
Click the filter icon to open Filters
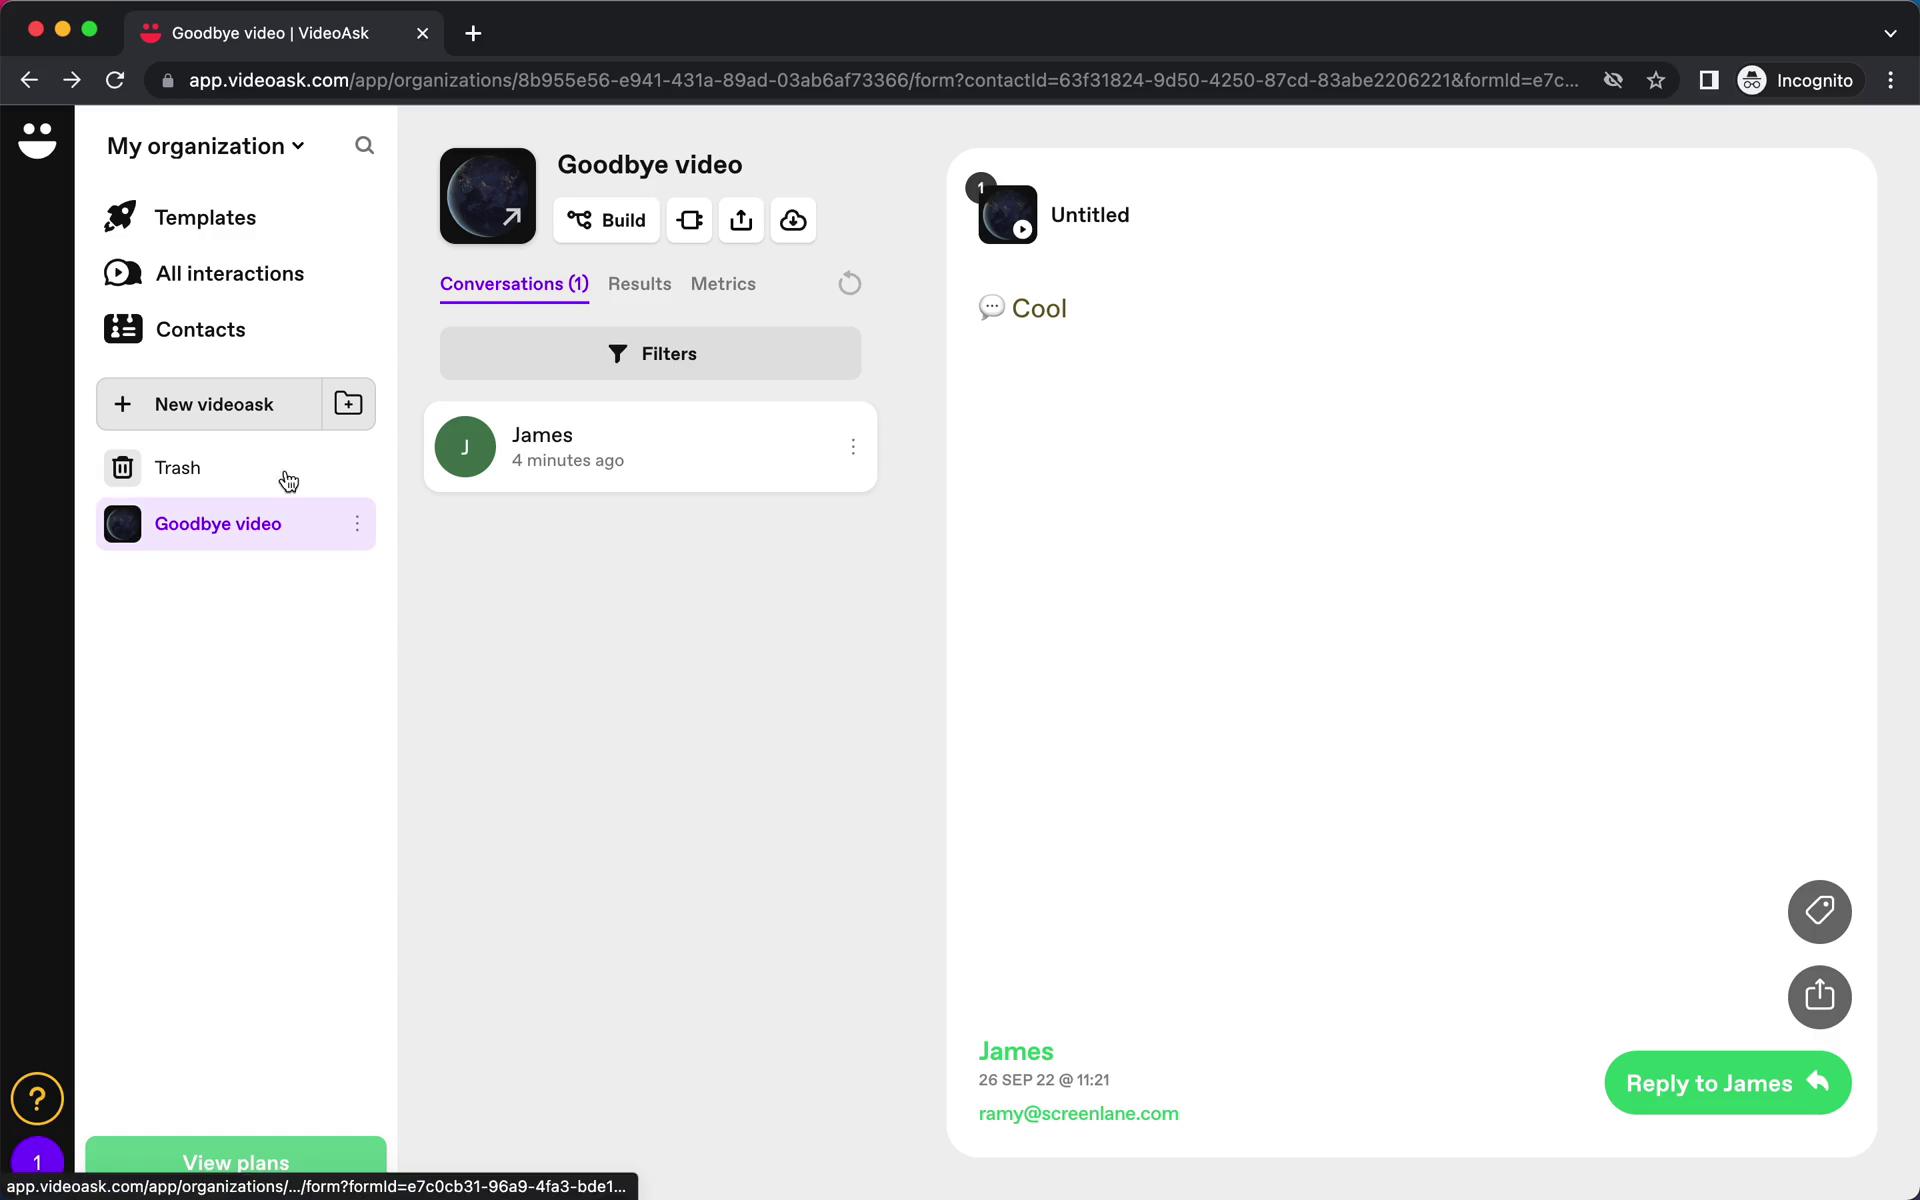click(618, 353)
